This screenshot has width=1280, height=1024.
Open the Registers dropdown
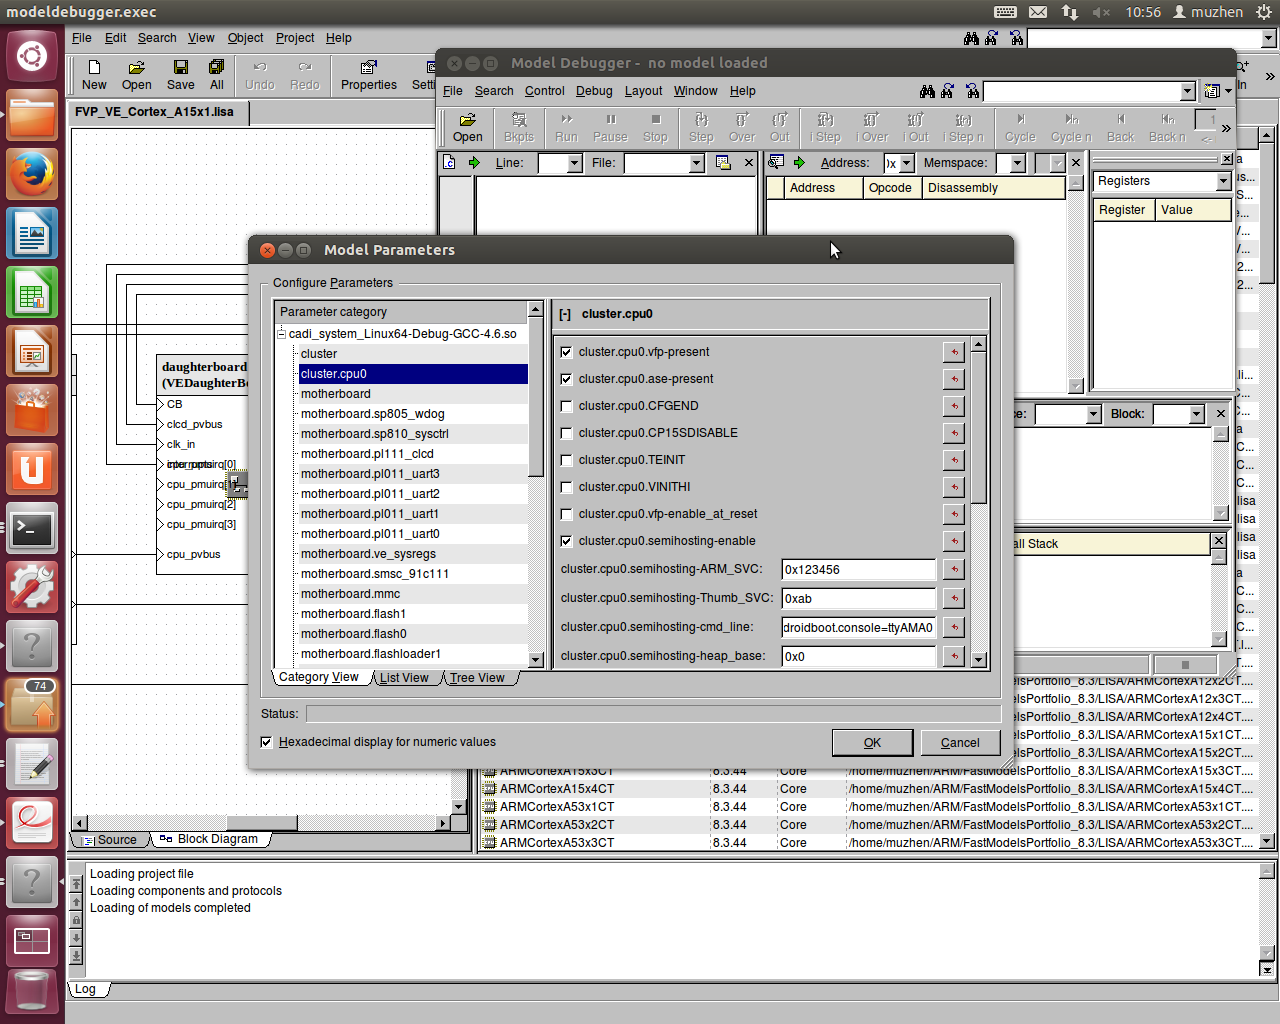point(1222,181)
